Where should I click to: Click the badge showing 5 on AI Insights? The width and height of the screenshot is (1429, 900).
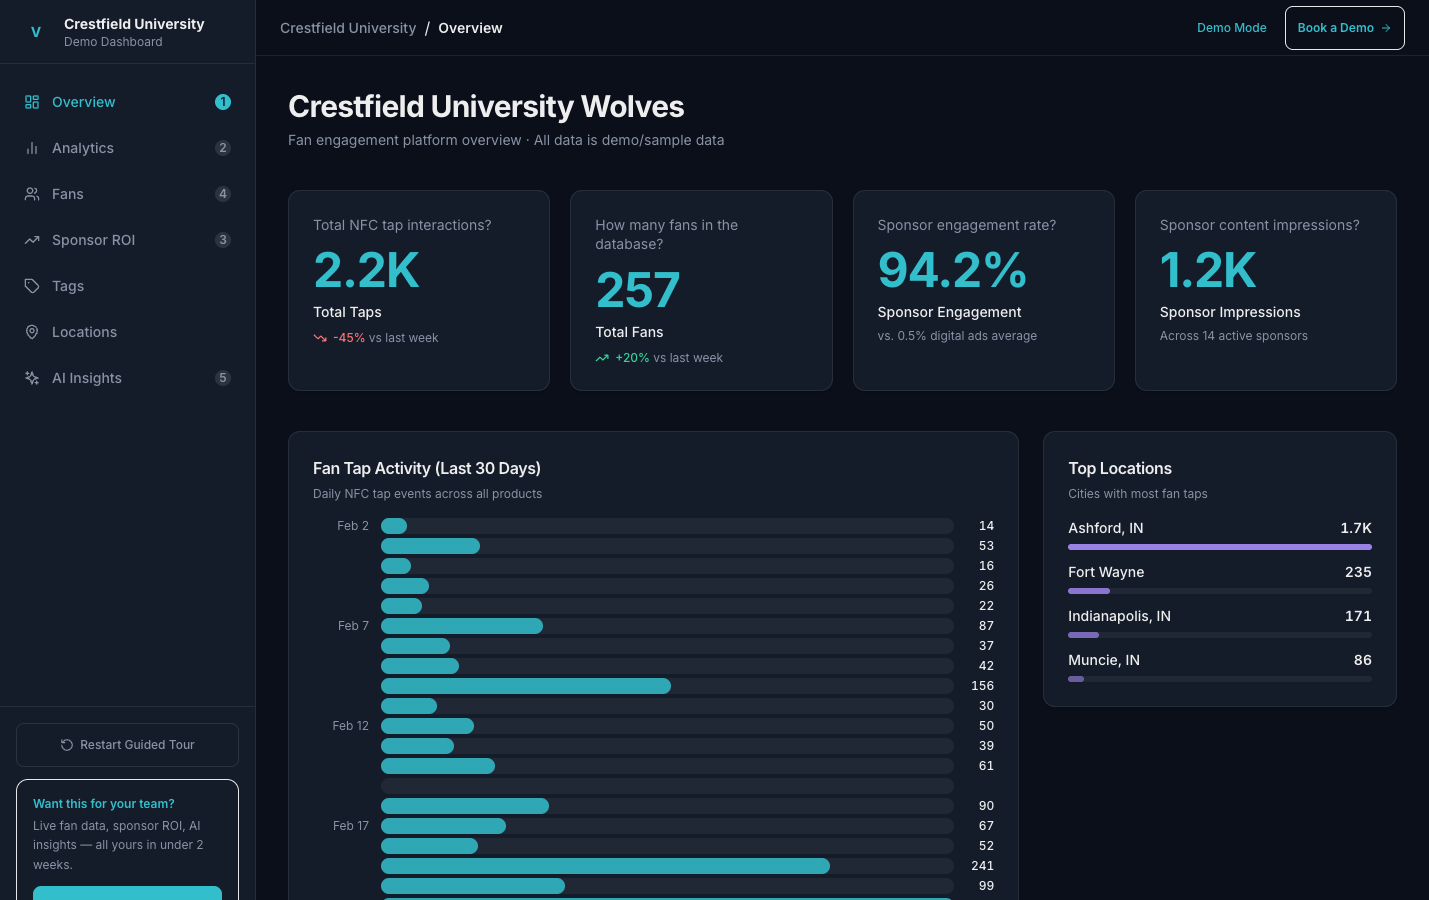click(223, 378)
